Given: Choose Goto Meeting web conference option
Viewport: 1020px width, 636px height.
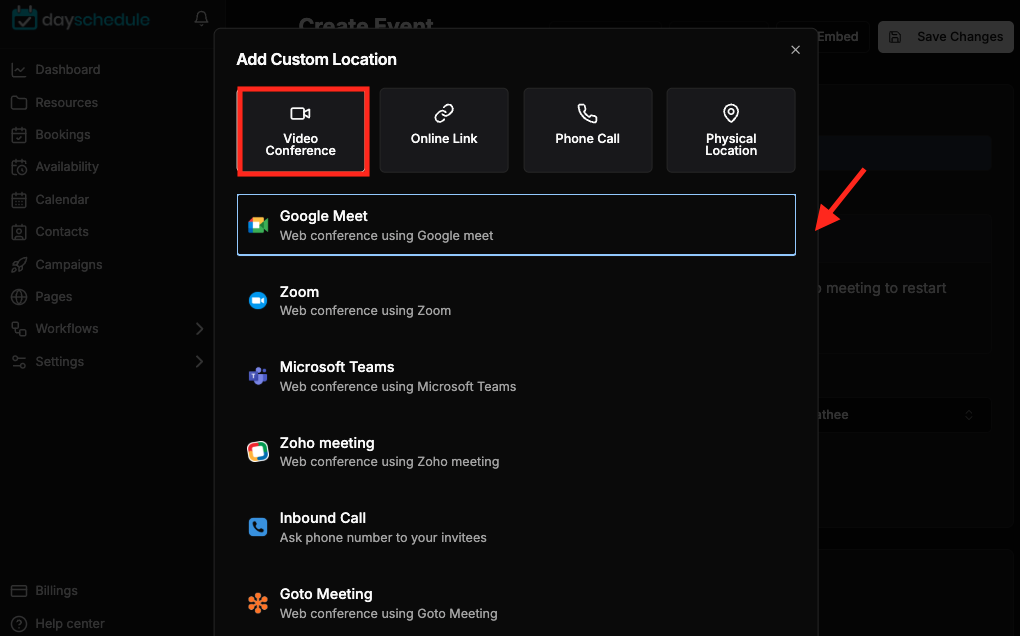Looking at the screenshot, I should (x=517, y=603).
